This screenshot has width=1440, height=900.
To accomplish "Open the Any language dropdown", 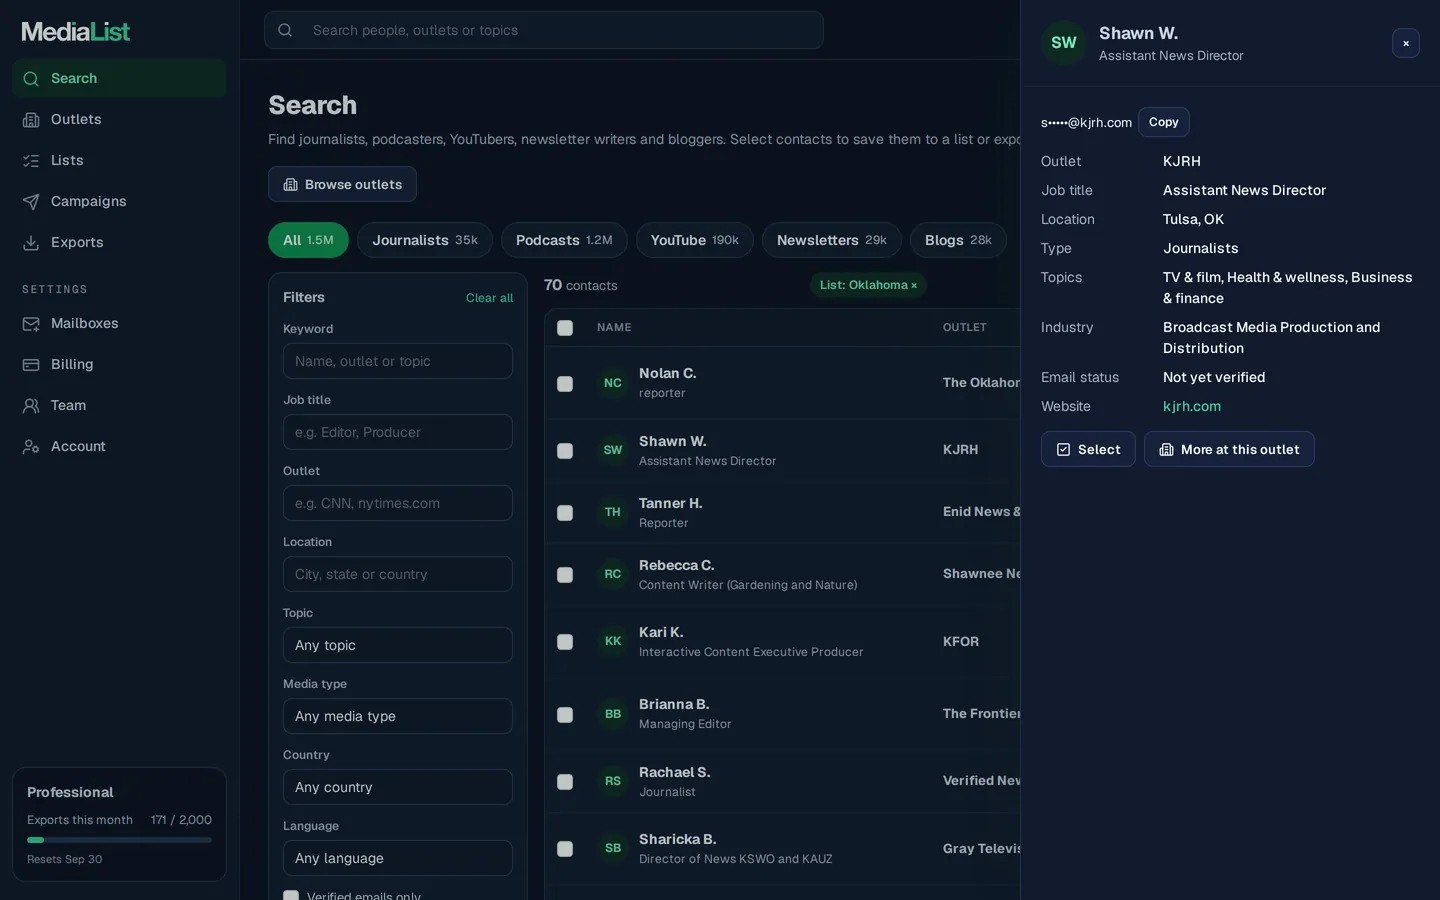I will [x=398, y=858].
